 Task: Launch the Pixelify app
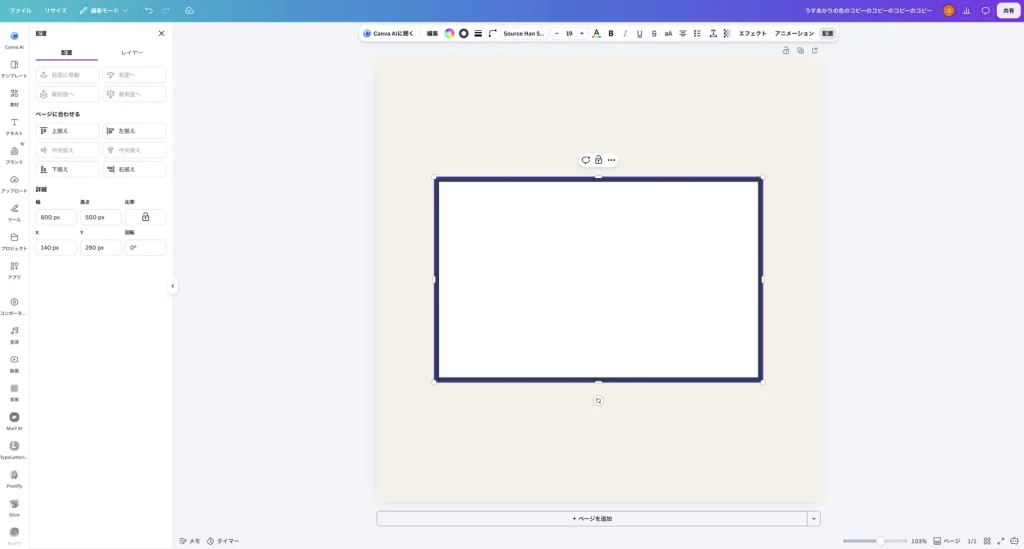[14, 478]
